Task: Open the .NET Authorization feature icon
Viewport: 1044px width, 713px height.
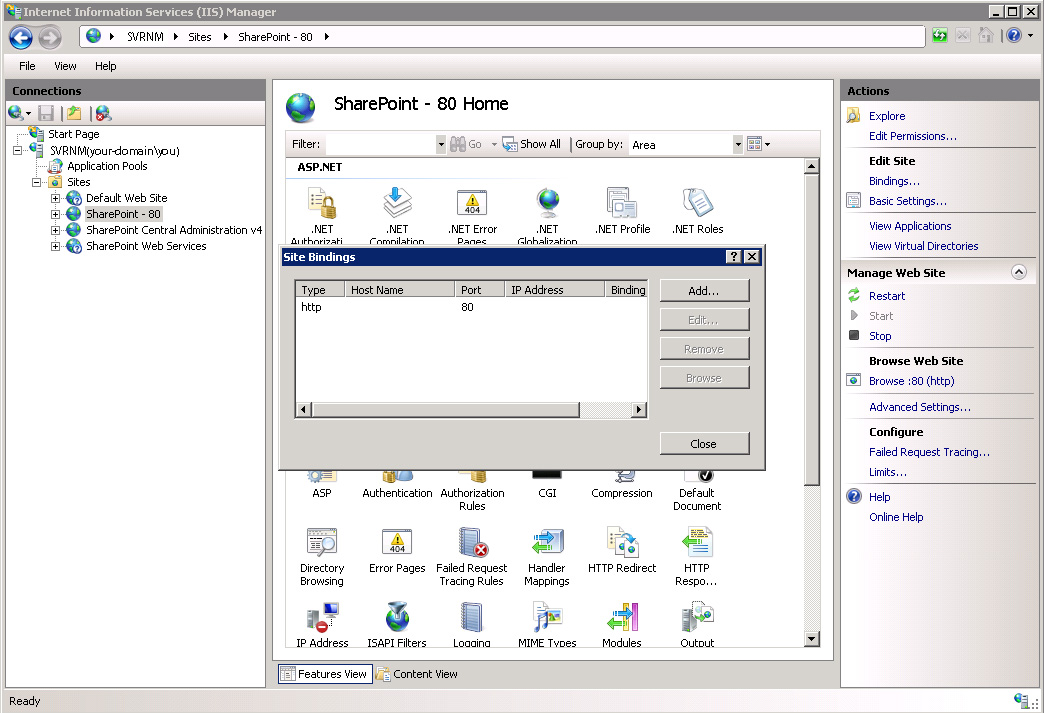Action: click(x=322, y=203)
